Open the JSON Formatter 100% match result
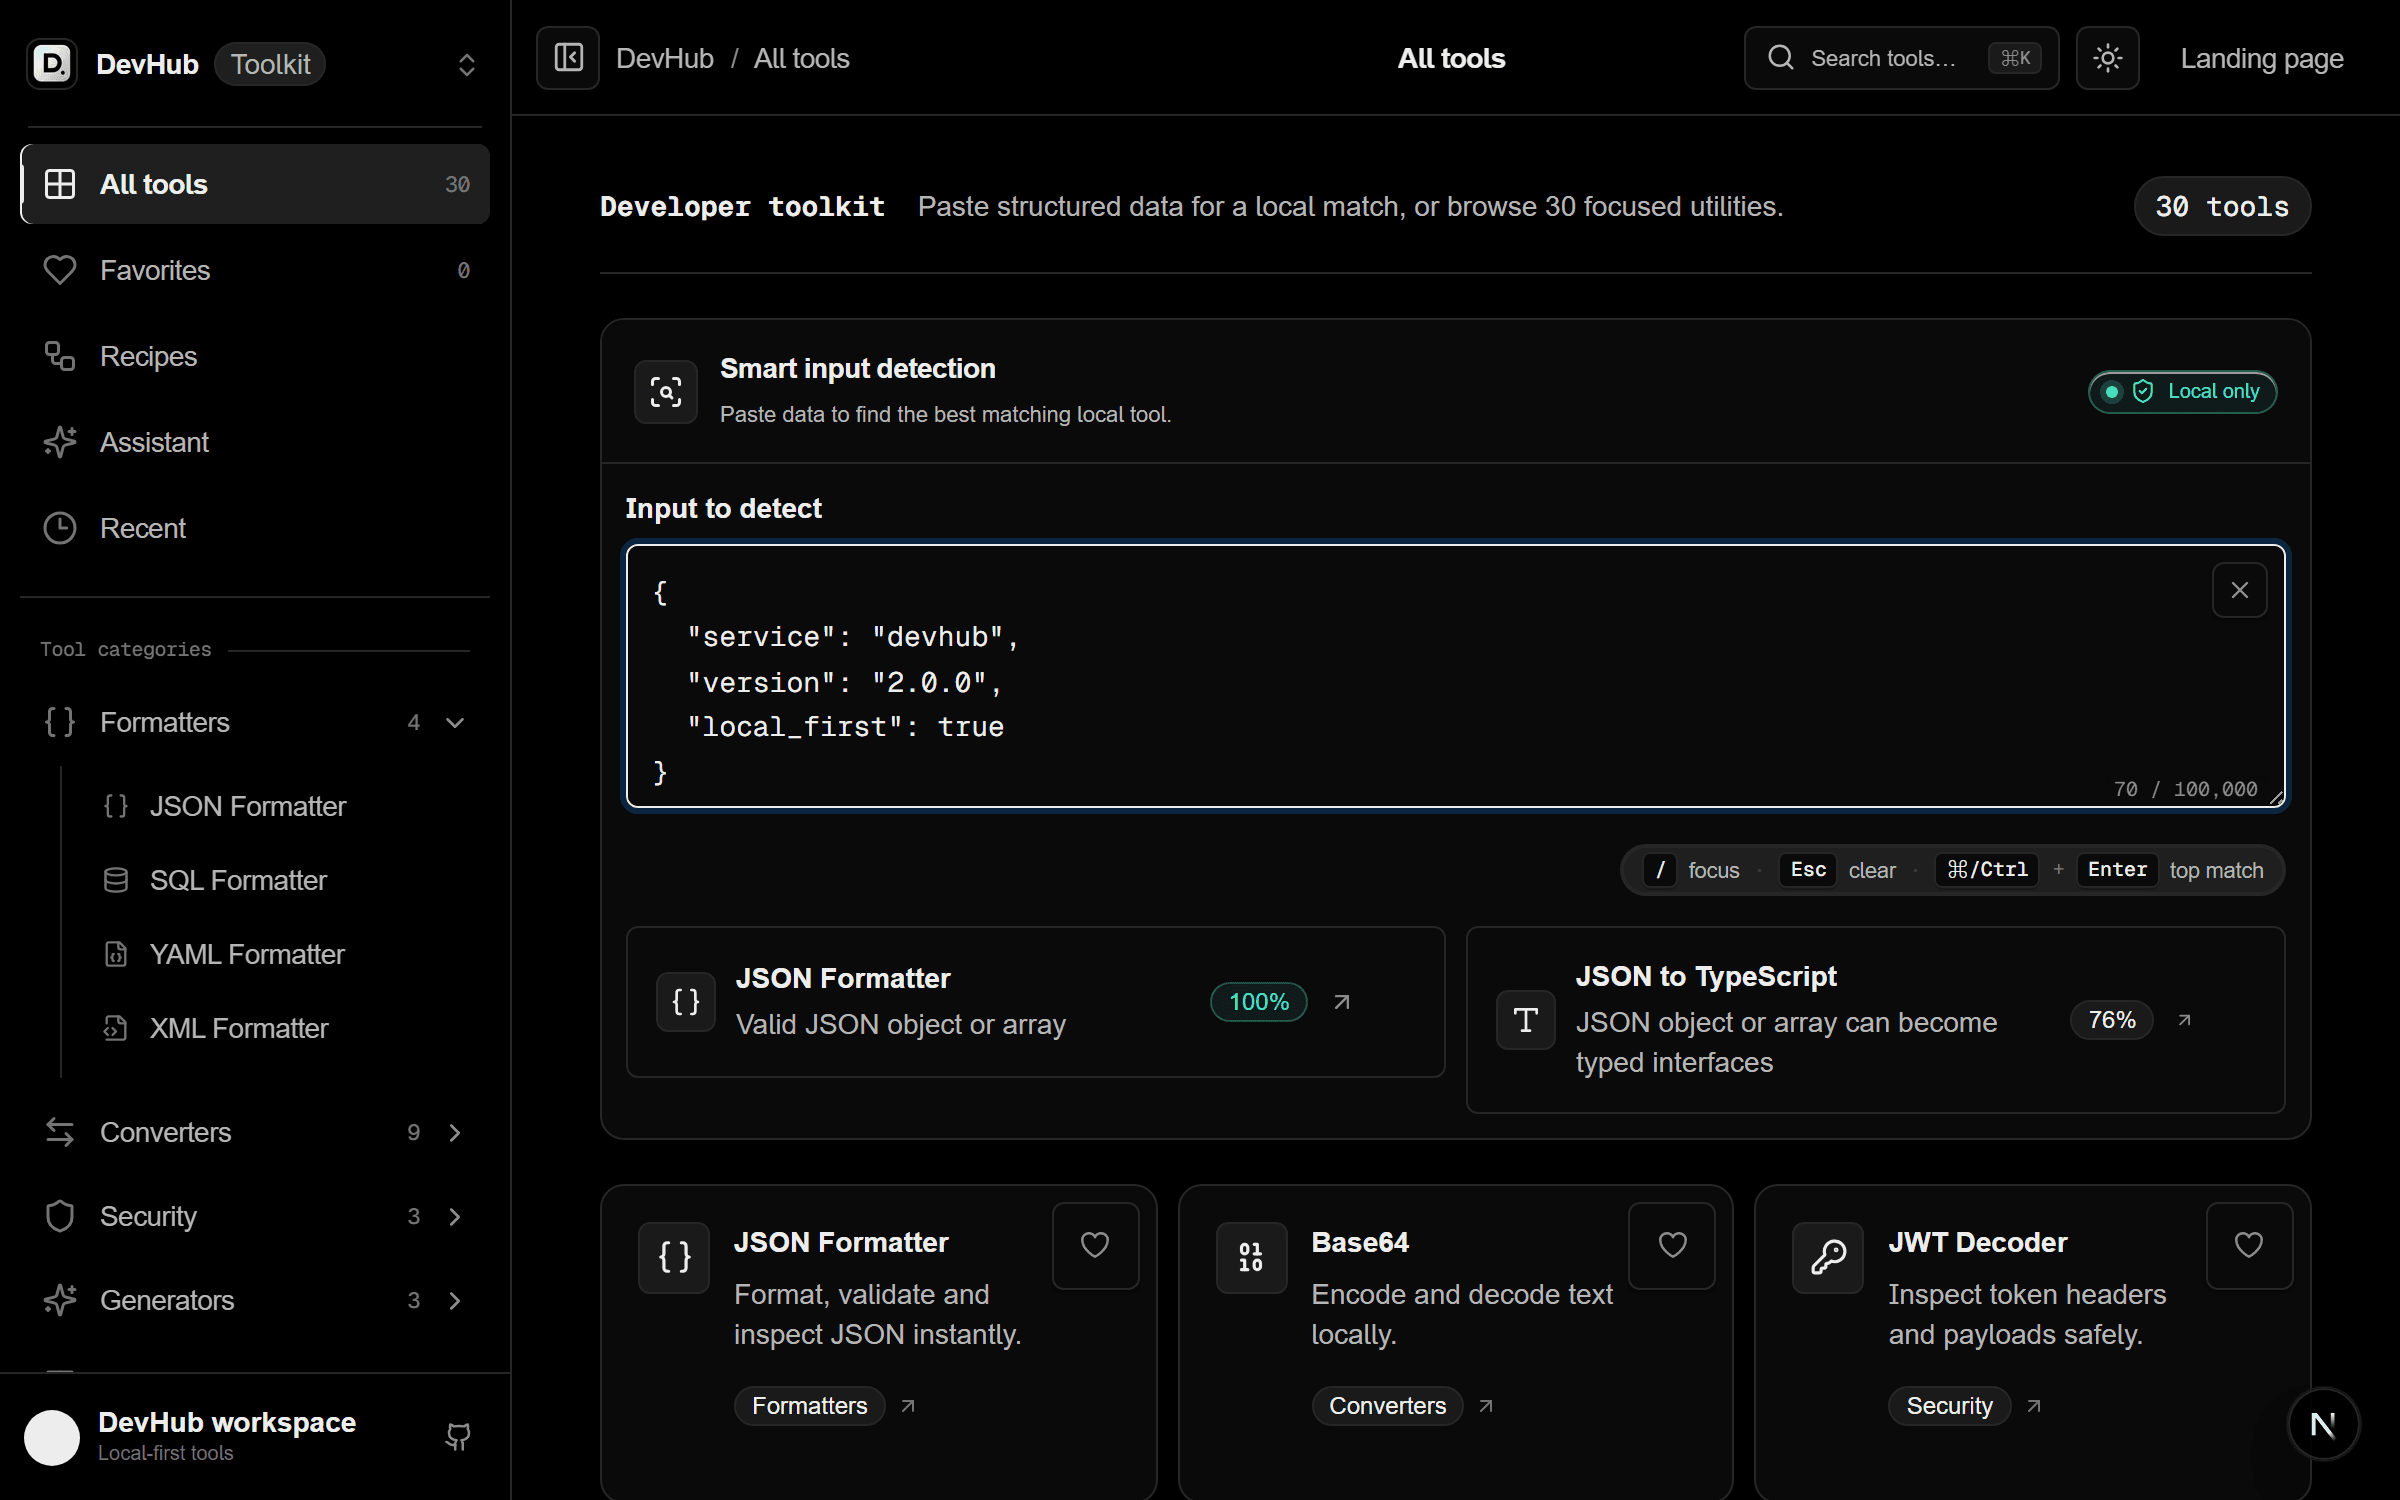Viewport: 2400px width, 1500px height. click(x=1036, y=1002)
